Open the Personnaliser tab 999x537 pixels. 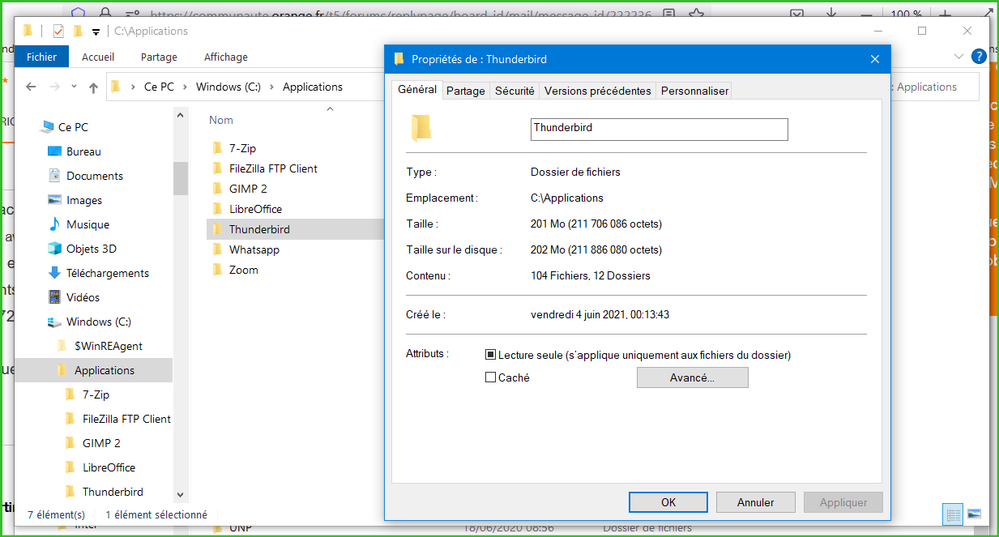point(694,91)
